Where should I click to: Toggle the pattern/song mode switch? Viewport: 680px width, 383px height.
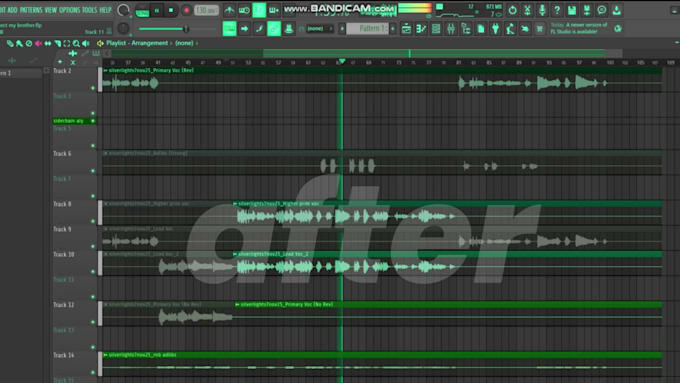point(142,11)
